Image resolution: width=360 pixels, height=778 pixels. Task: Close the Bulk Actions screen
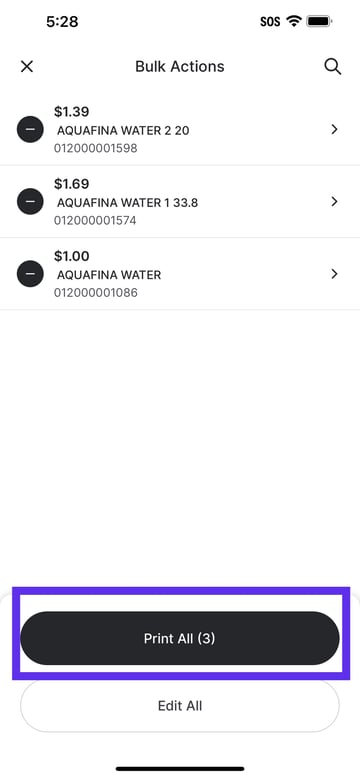point(26,66)
